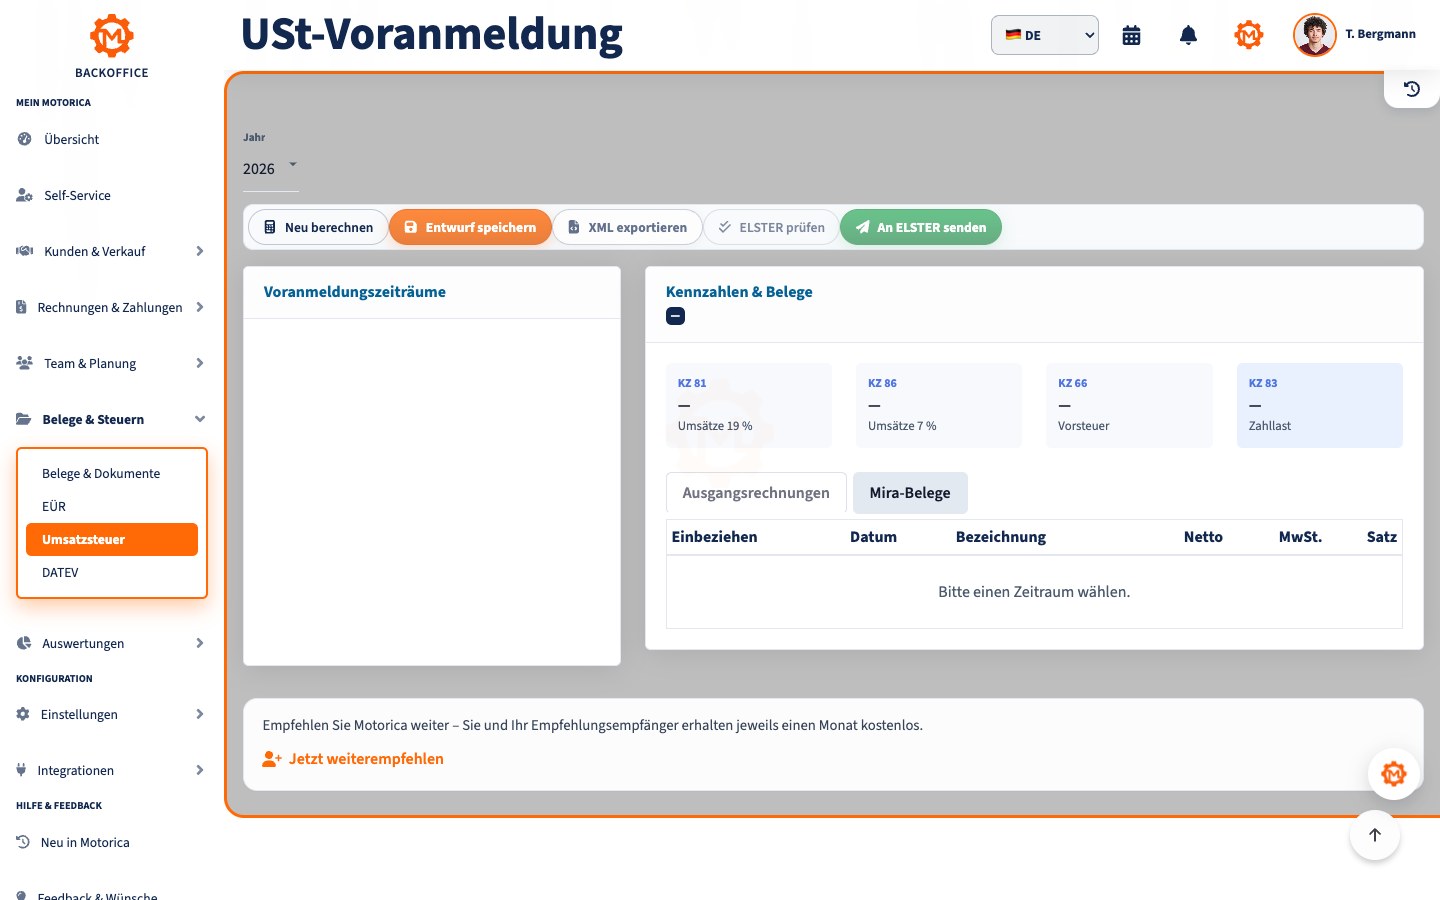Expand Team & Planung chevron
The height and width of the screenshot is (900, 1440).
(x=200, y=363)
